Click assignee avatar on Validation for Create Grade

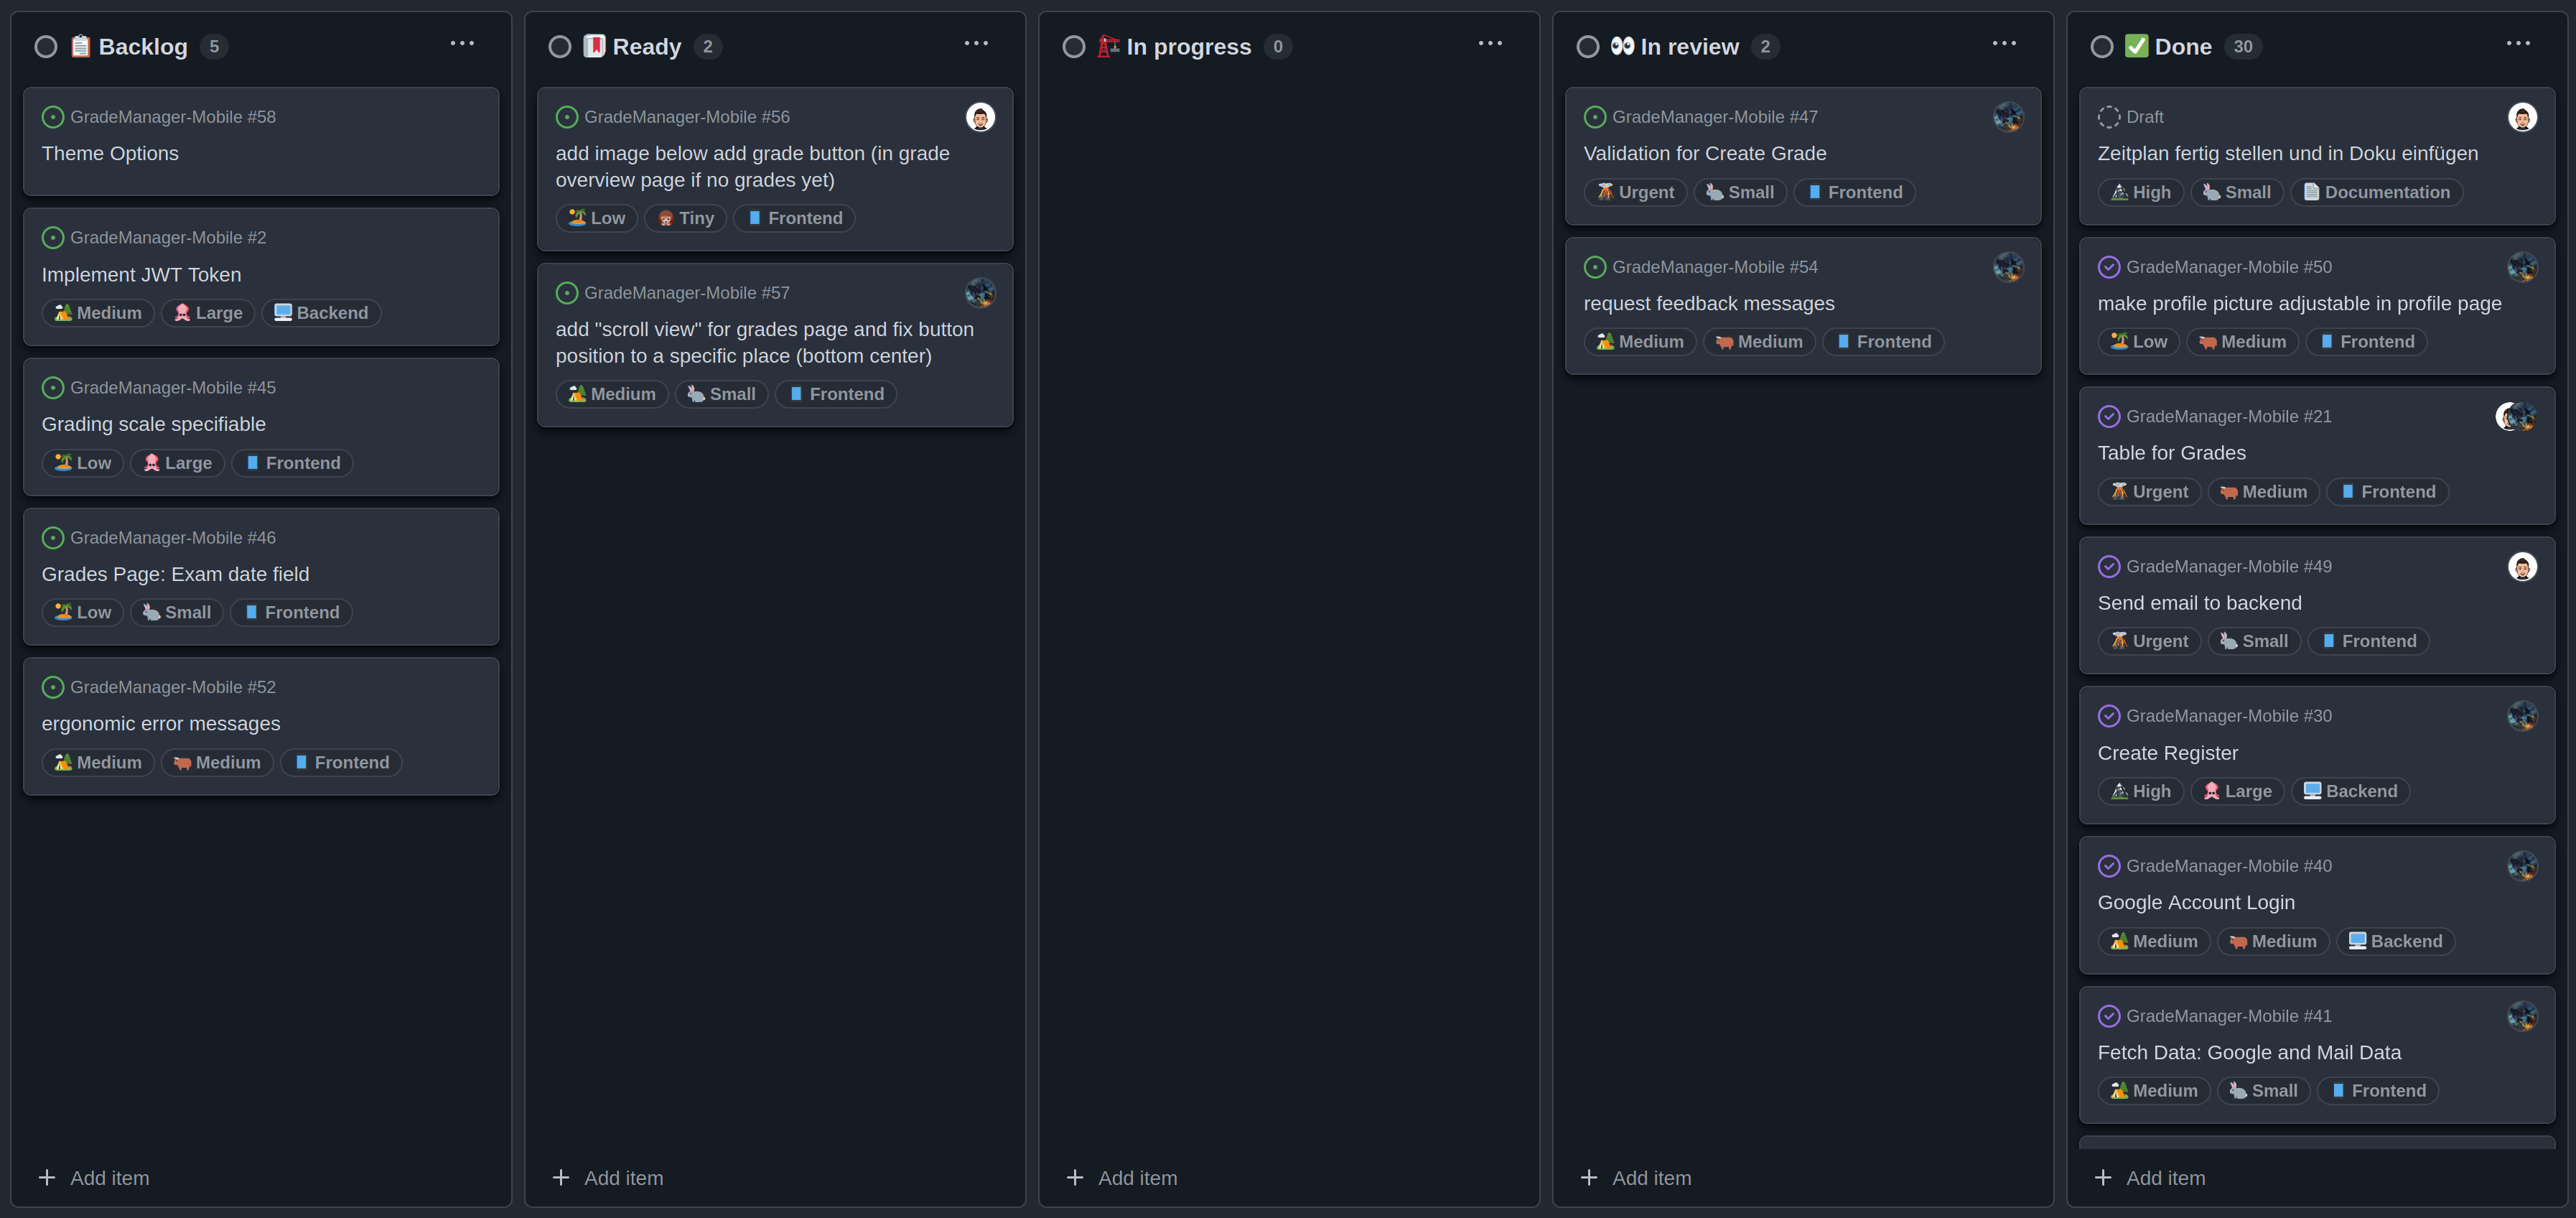[2008, 117]
